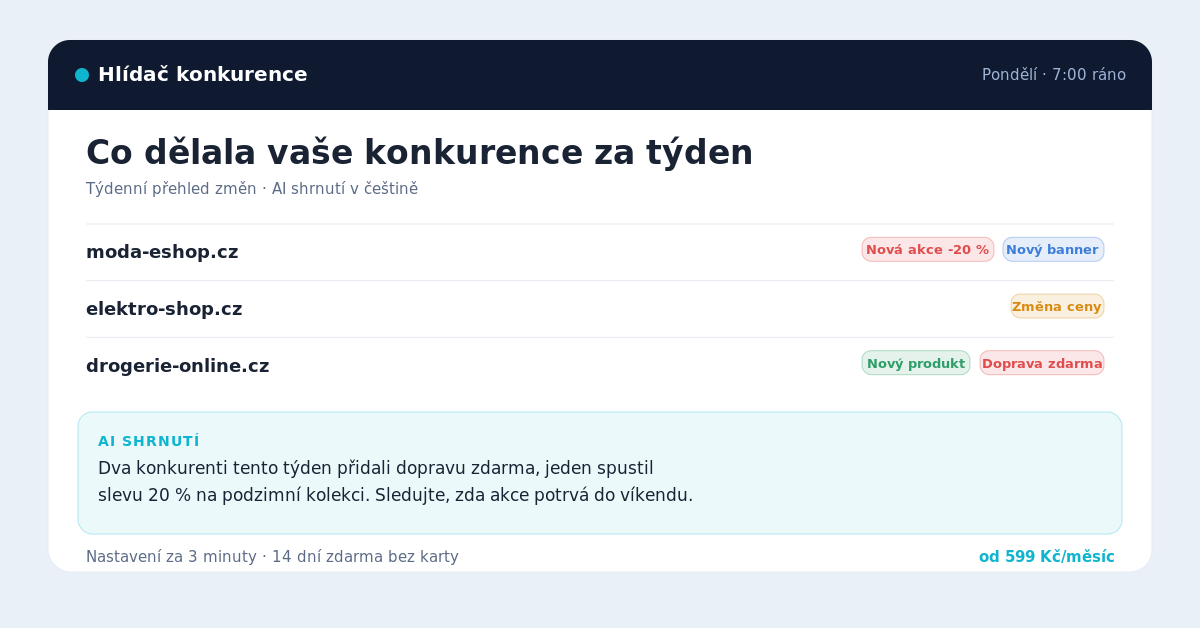This screenshot has height=628, width=1200.
Task: Click the Změna ceny badge
Action: tap(1057, 306)
